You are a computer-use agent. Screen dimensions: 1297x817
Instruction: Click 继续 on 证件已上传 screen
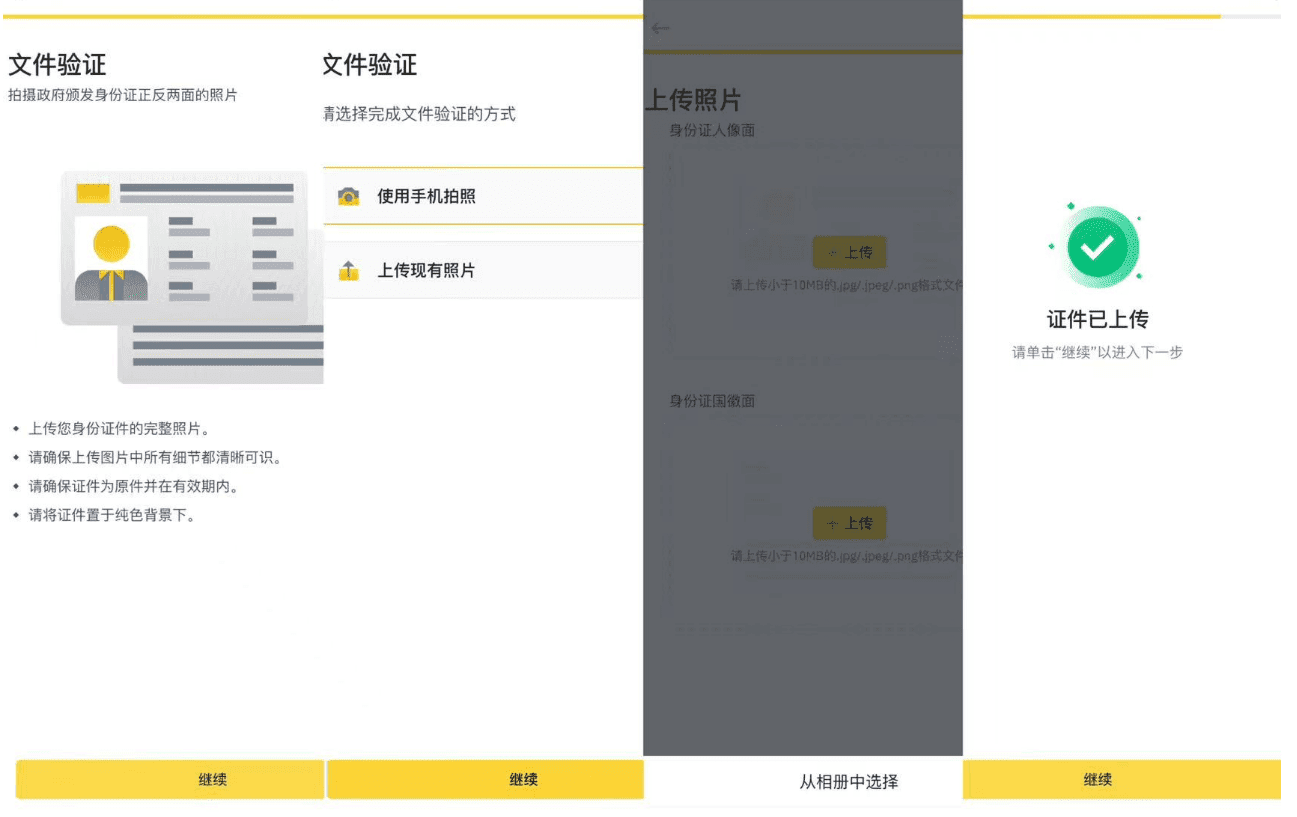[1122, 780]
